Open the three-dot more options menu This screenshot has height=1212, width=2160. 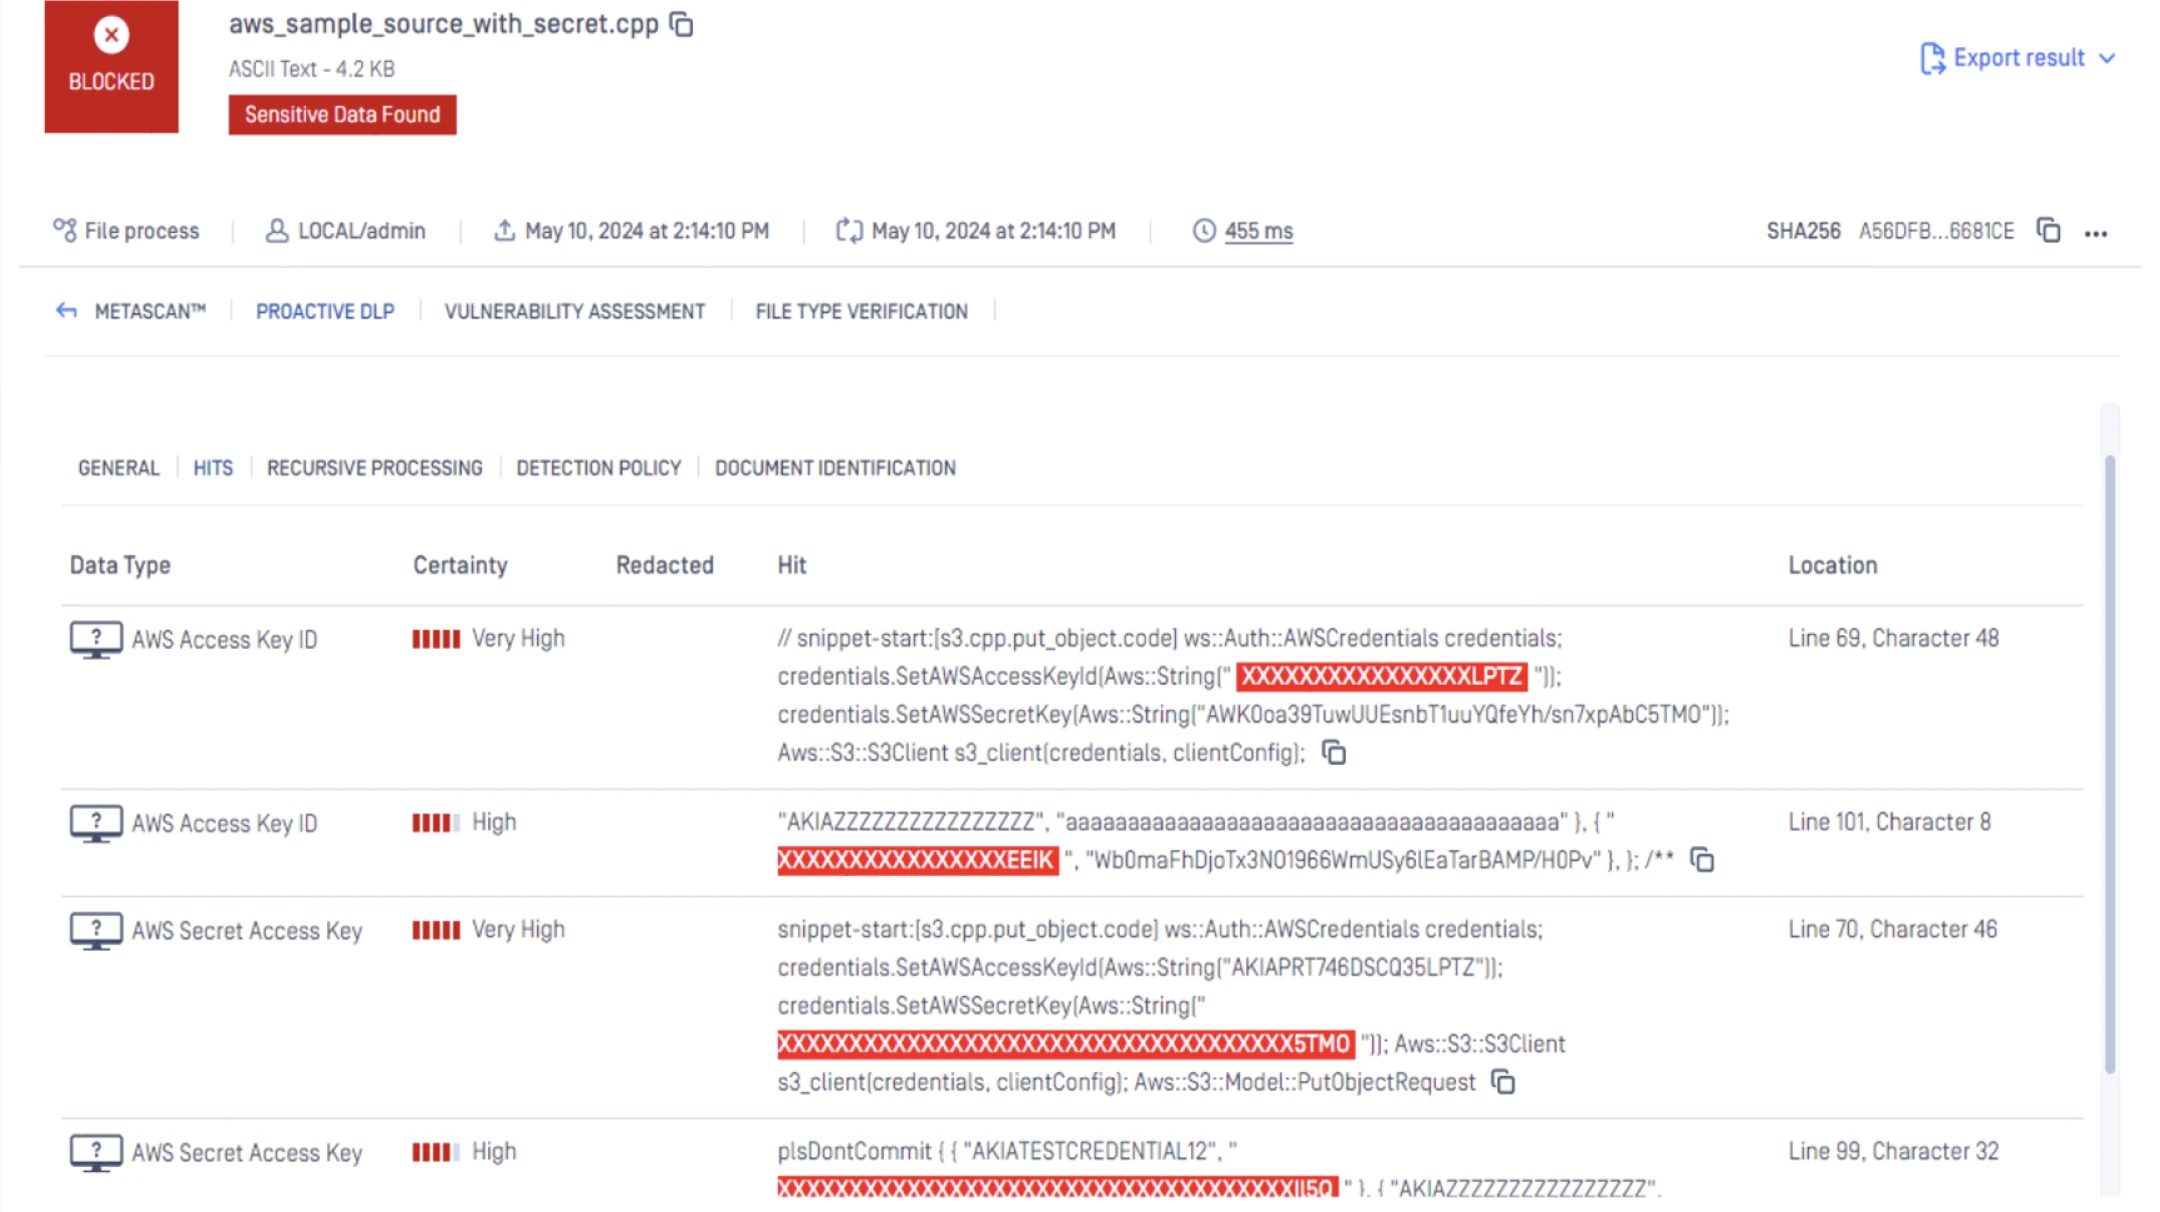(x=2096, y=233)
